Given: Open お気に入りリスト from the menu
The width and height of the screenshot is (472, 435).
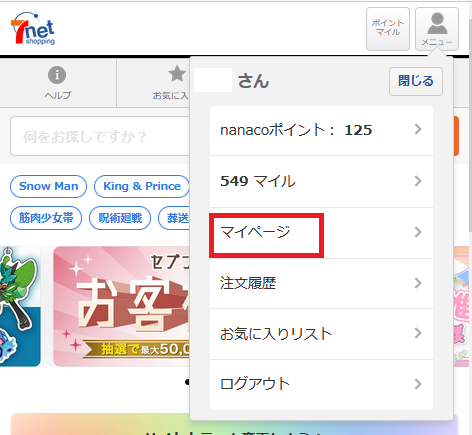Looking at the screenshot, I should coord(321,334).
